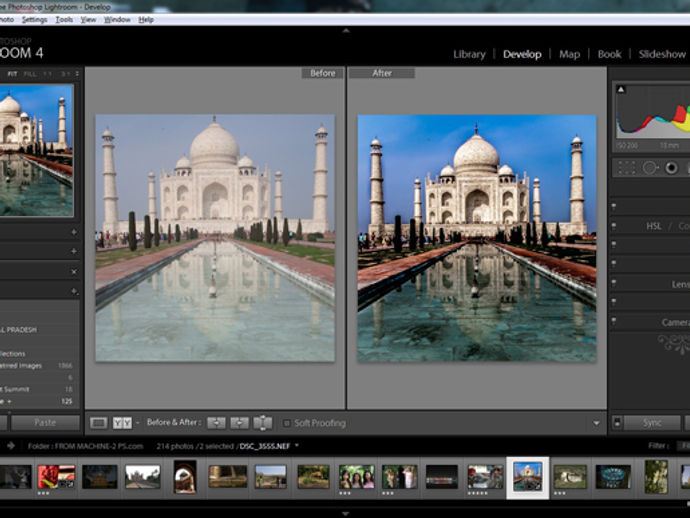Toggle the HSL panel on/off switch
Image resolution: width=690 pixels, height=518 pixels.
pyautogui.click(x=614, y=226)
